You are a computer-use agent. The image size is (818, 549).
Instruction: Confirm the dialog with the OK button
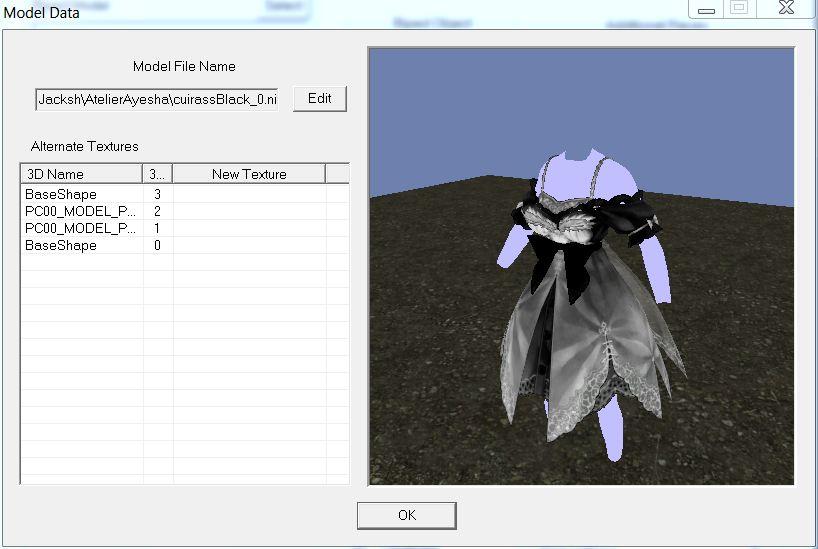[x=407, y=516]
